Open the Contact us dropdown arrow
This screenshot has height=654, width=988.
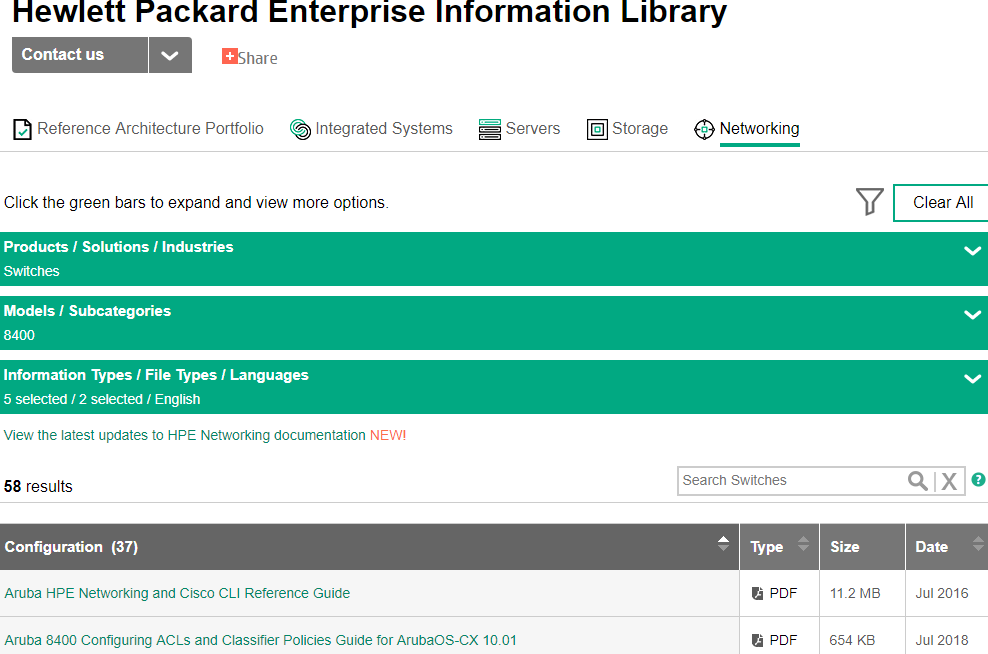170,55
